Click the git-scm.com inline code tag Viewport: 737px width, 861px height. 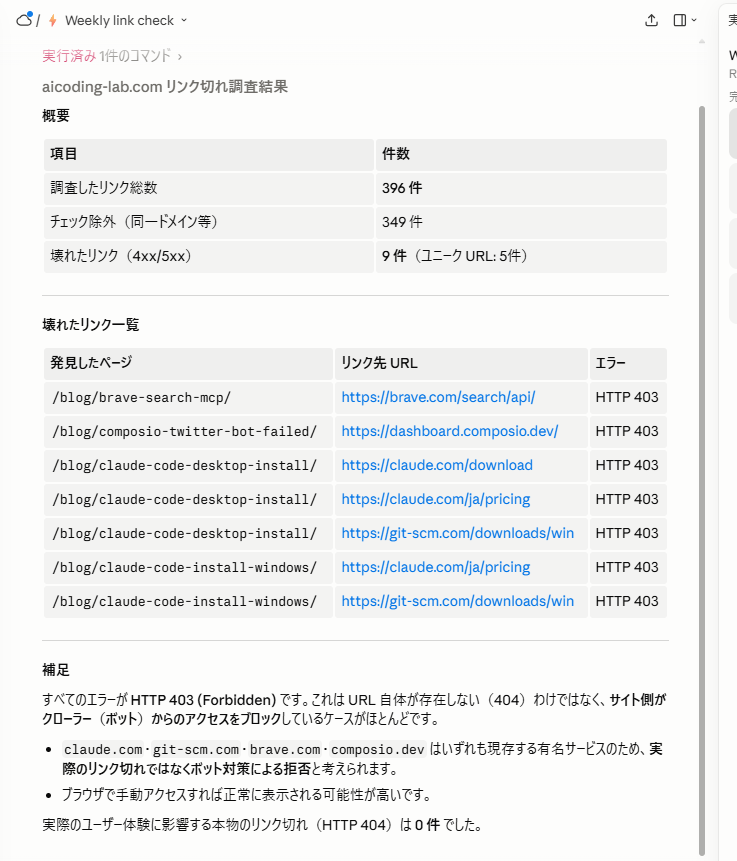196,750
